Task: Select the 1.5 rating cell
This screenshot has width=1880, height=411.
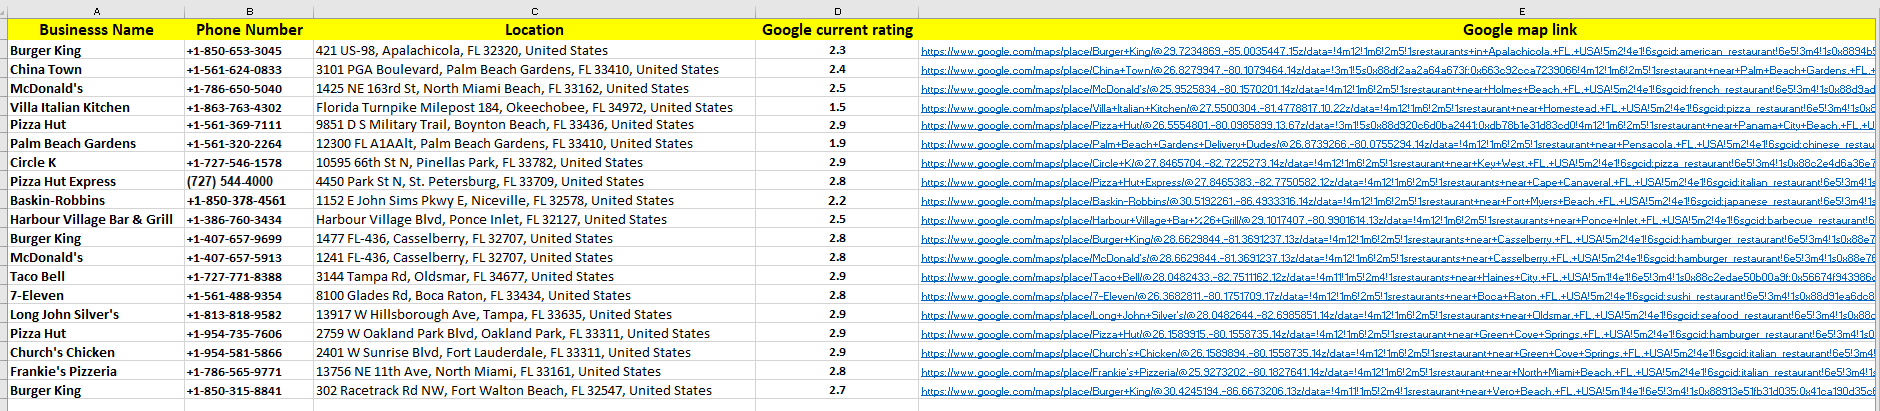Action: tap(837, 107)
